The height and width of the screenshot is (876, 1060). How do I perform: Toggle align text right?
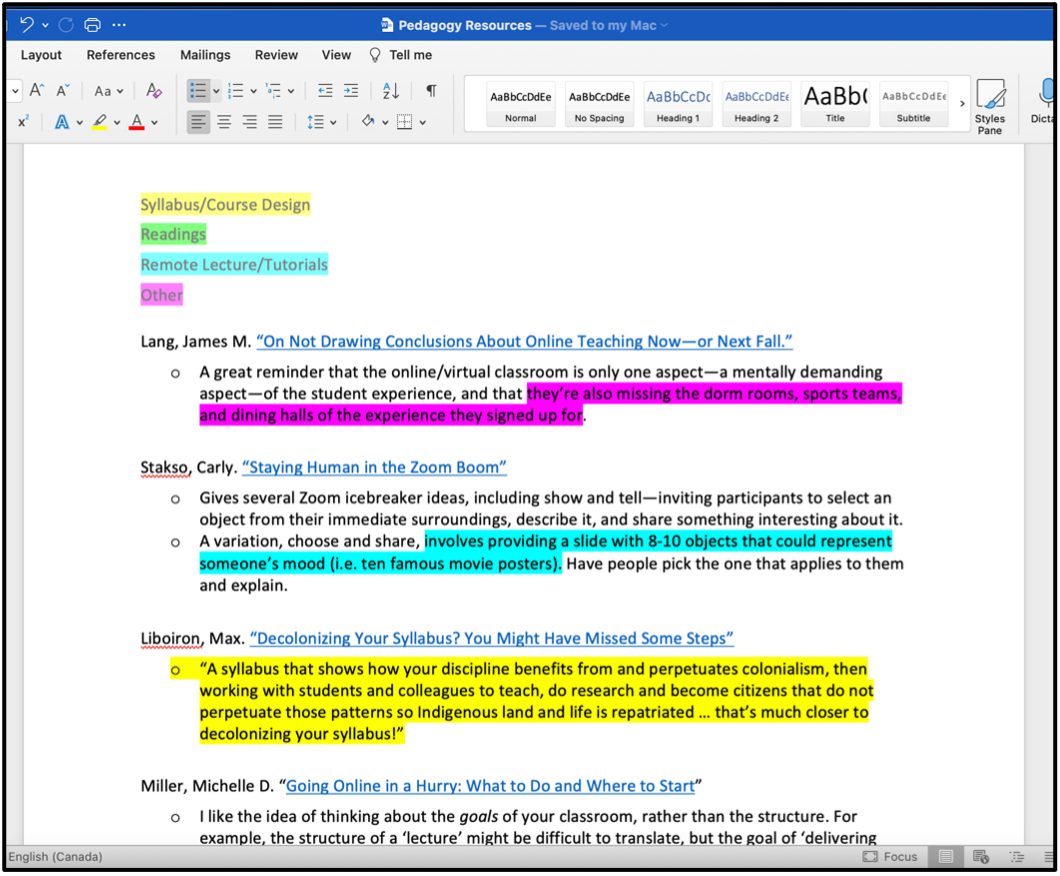pyautogui.click(x=249, y=122)
